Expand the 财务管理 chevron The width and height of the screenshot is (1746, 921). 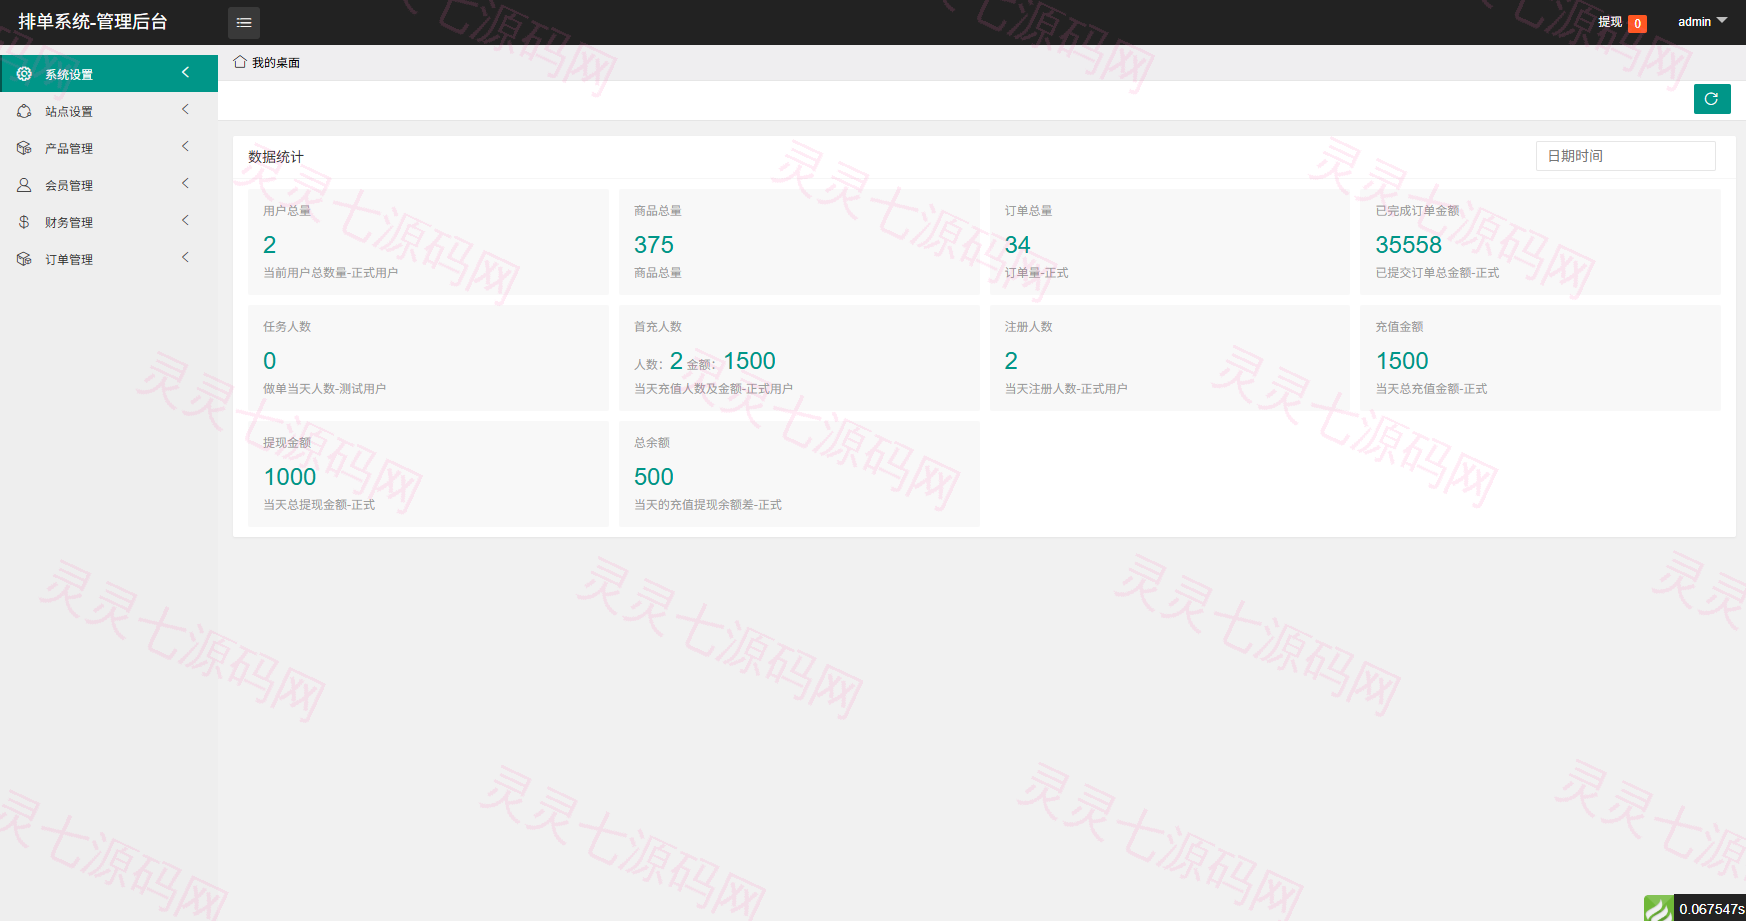pos(185,220)
